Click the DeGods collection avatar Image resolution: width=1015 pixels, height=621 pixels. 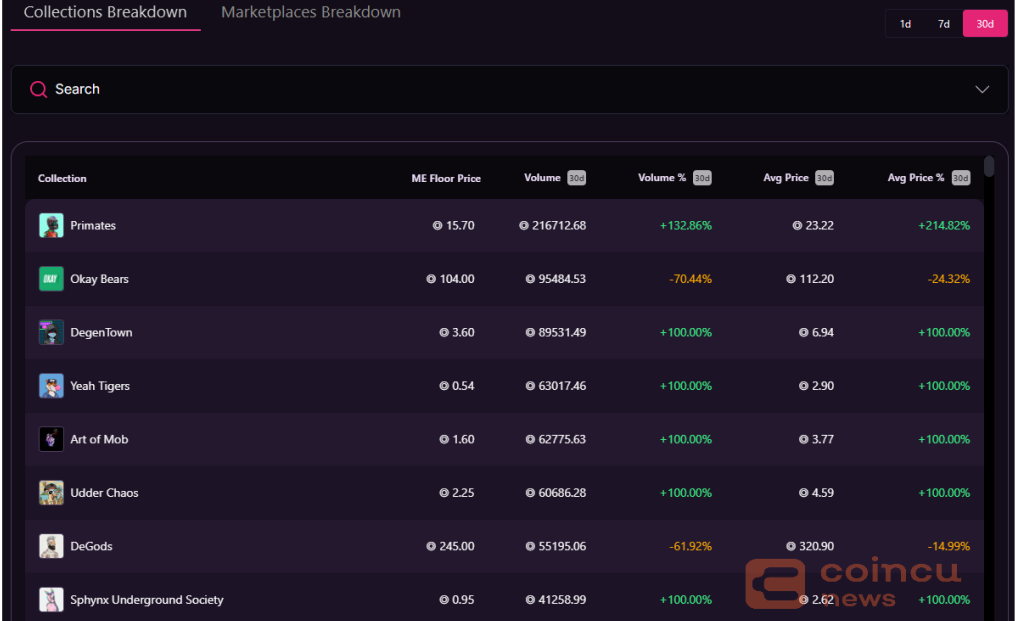[x=51, y=547]
